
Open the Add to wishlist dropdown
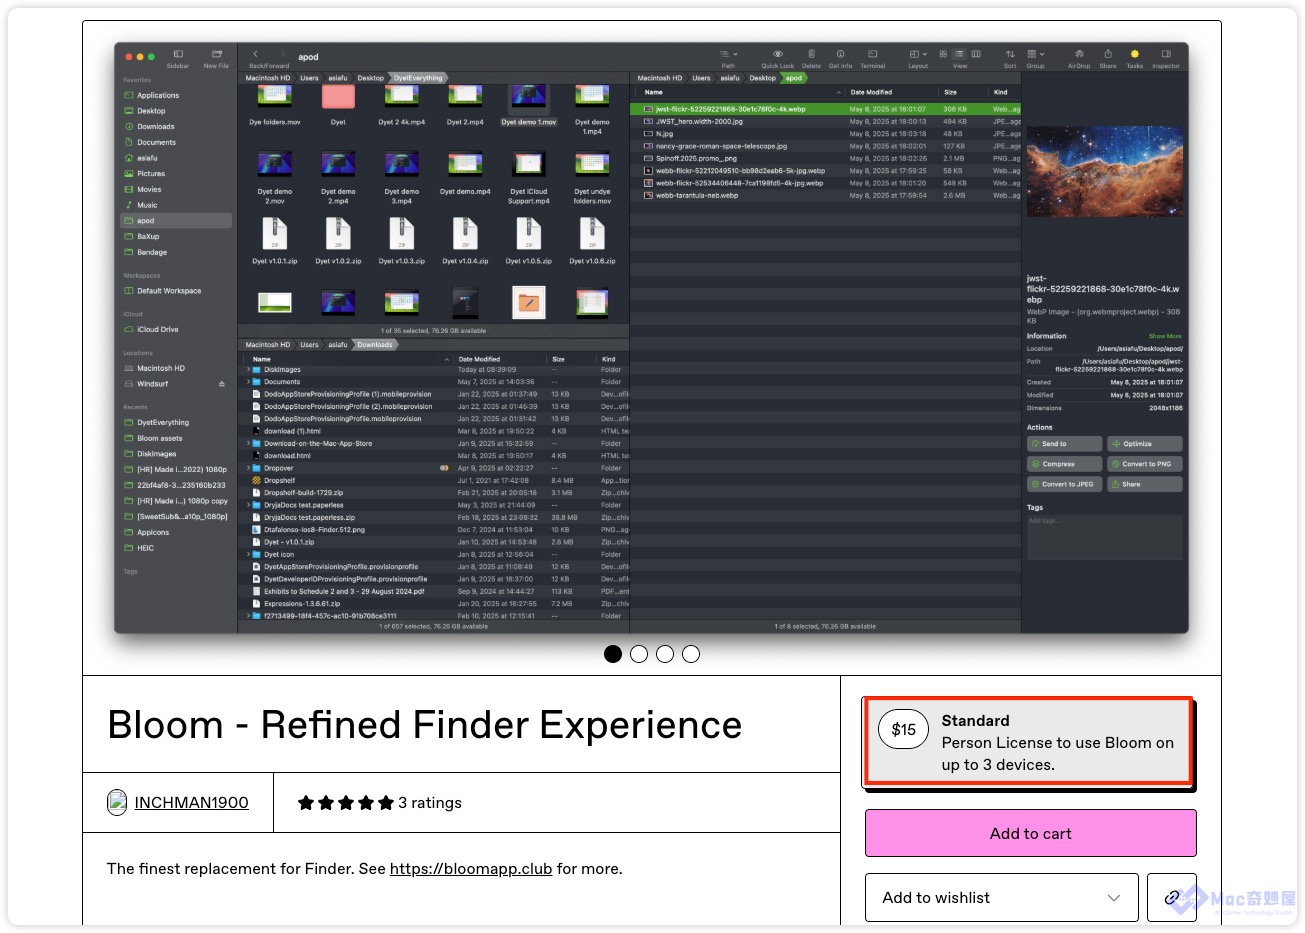pos(1001,898)
